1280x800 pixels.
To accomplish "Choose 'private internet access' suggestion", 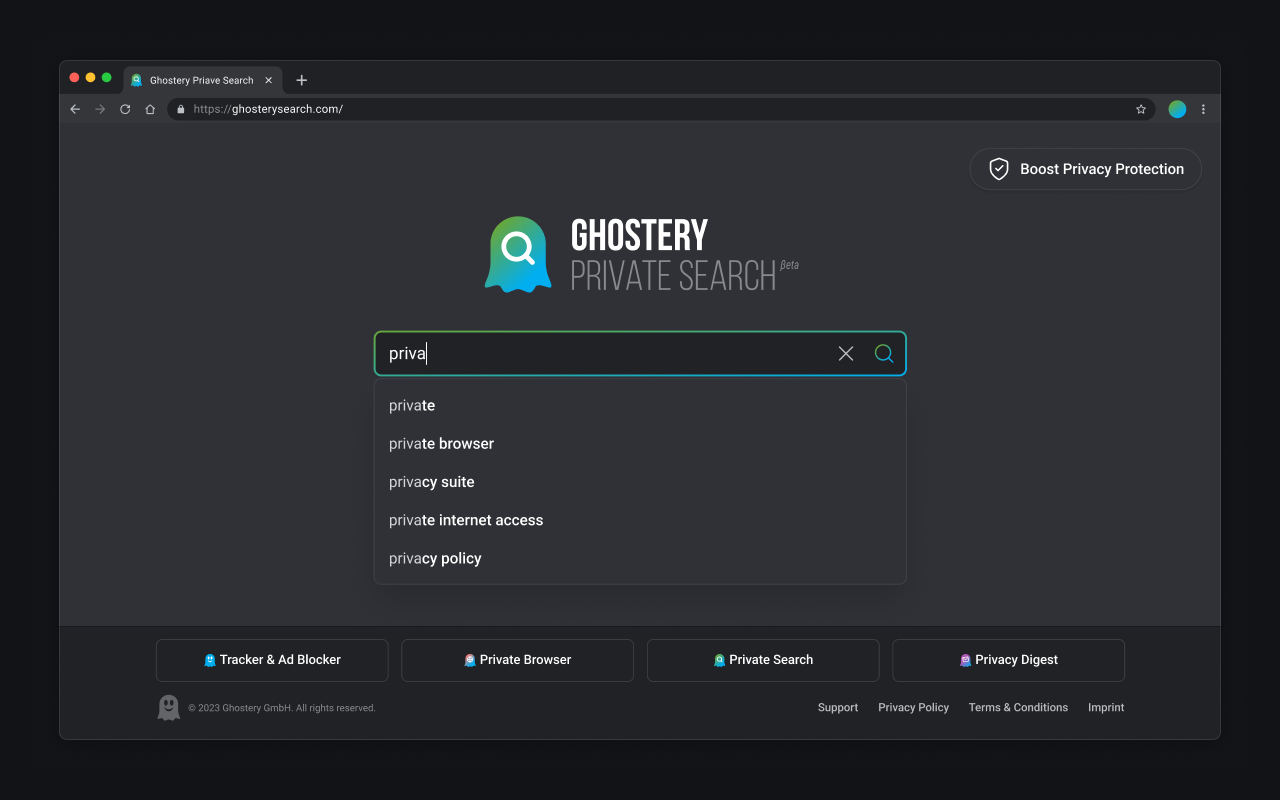I will (x=640, y=520).
